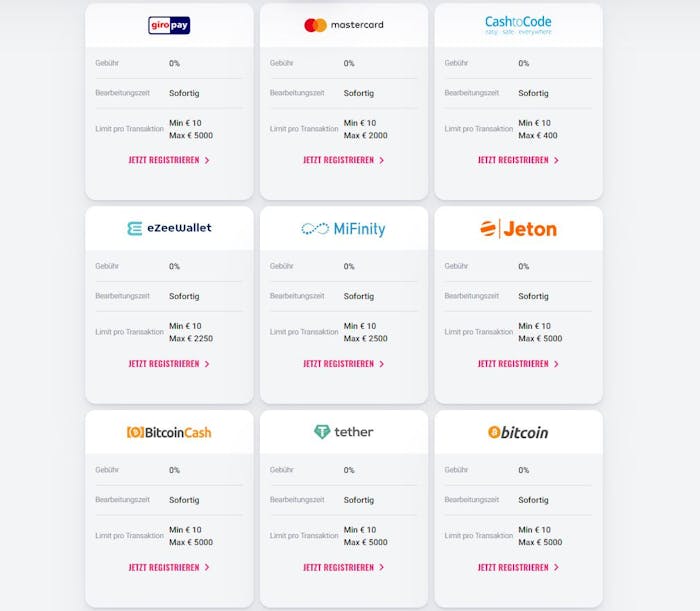Image resolution: width=700 pixels, height=611 pixels.
Task: Select the MiFinity logo
Action: 343,229
